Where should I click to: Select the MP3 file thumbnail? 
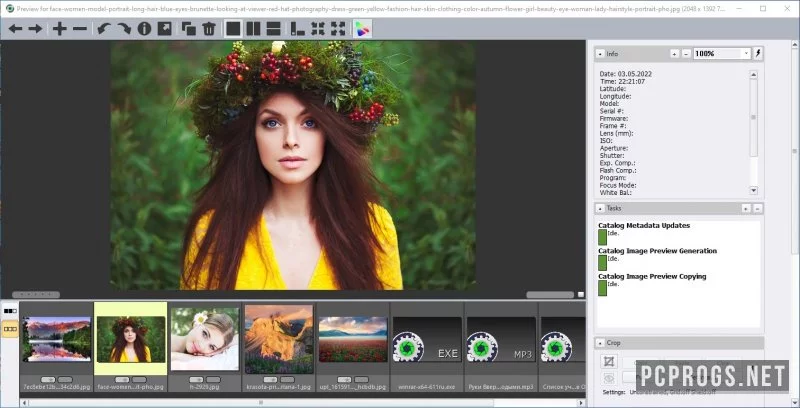(x=501, y=339)
